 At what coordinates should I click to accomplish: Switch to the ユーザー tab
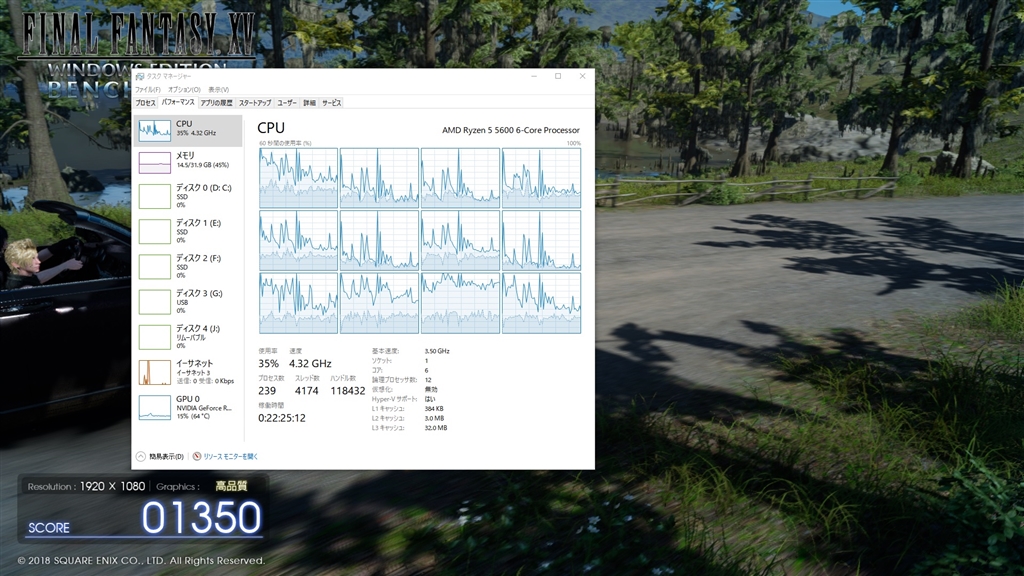coord(287,103)
